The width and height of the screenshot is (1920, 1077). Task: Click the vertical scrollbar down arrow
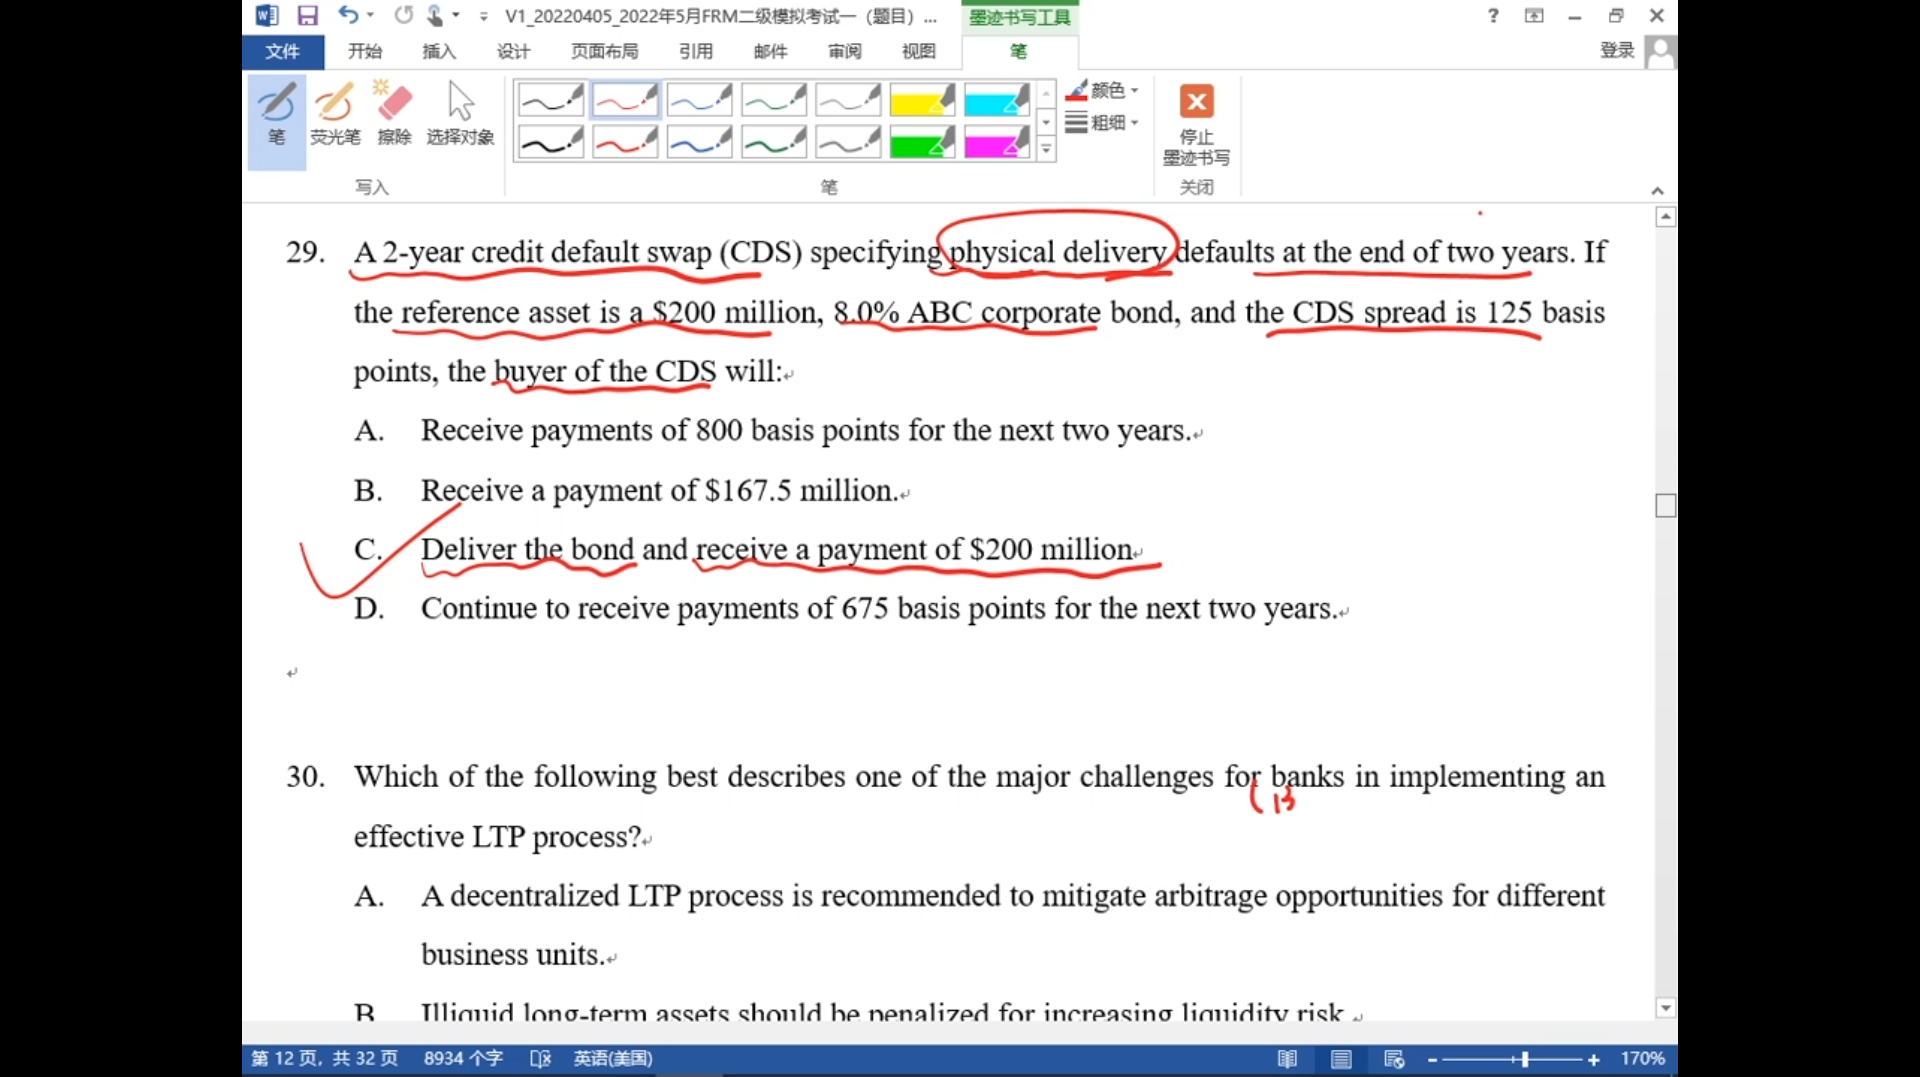click(1665, 1008)
